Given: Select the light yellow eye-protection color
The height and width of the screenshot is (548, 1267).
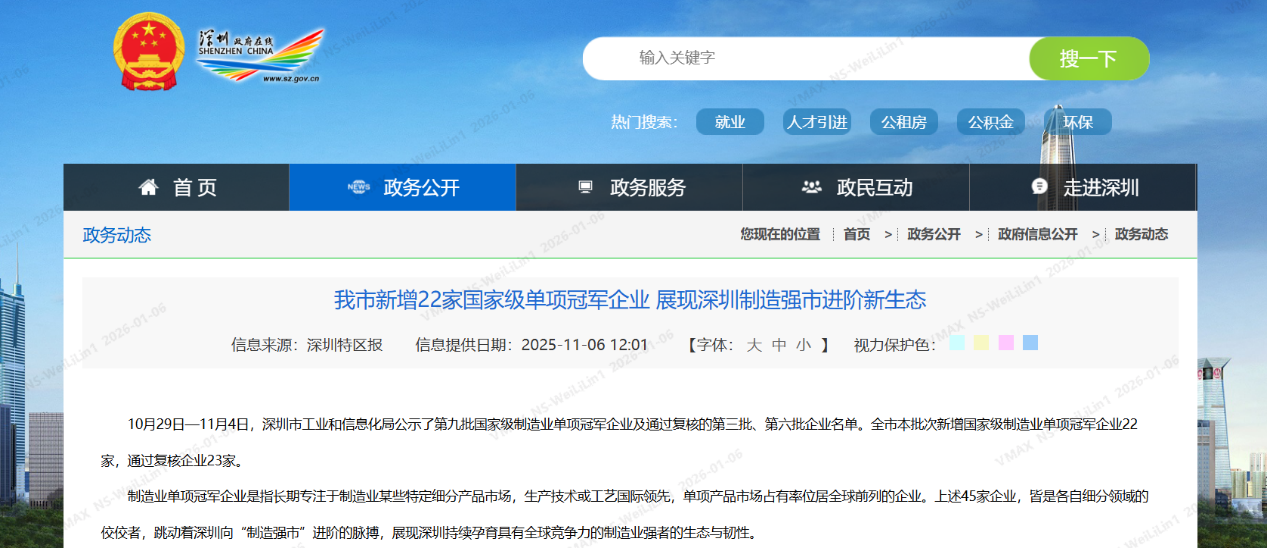Looking at the screenshot, I should tap(981, 343).
